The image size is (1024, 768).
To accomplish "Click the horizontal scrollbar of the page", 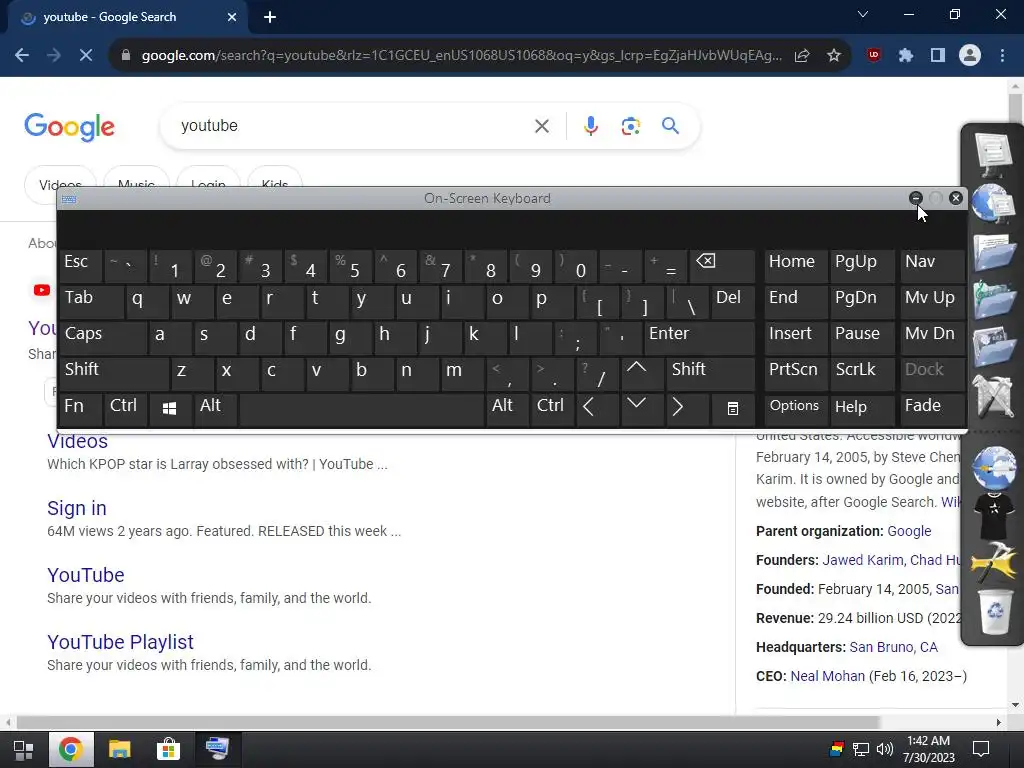I will 447,722.
